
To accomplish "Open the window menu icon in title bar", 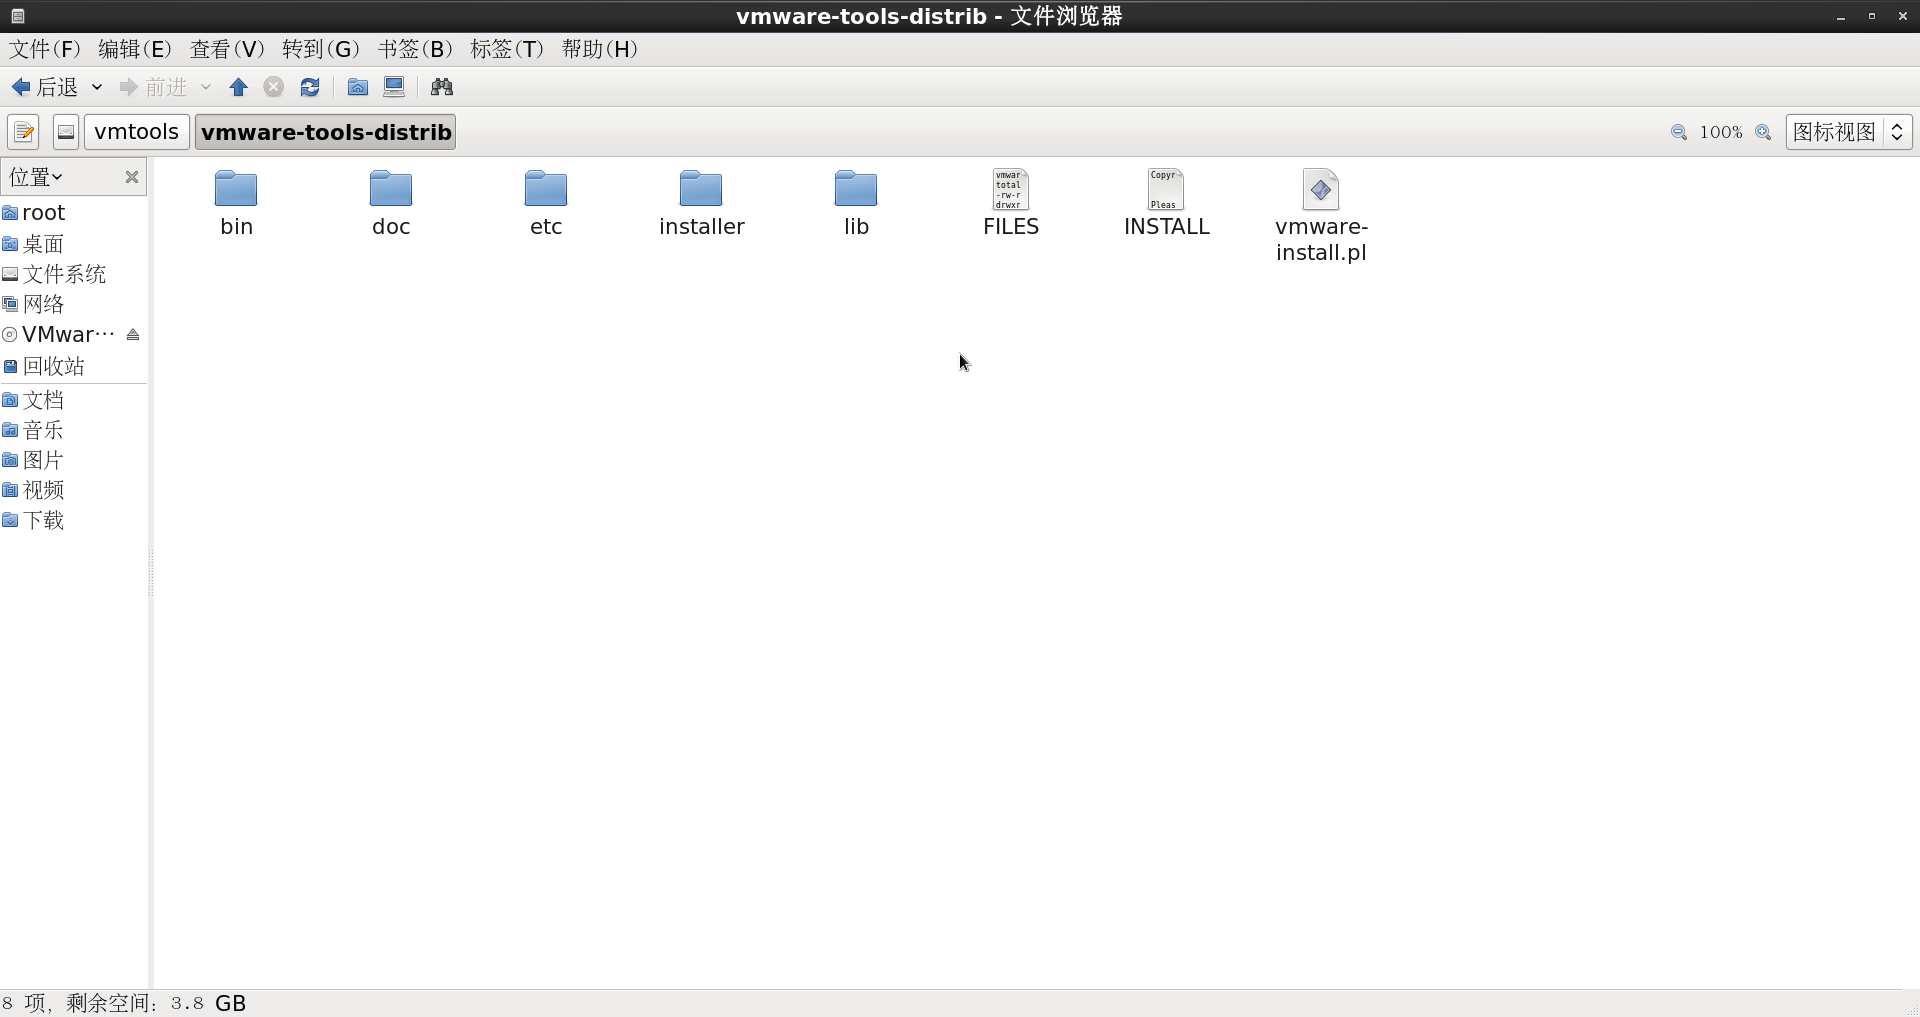I will coord(17,16).
